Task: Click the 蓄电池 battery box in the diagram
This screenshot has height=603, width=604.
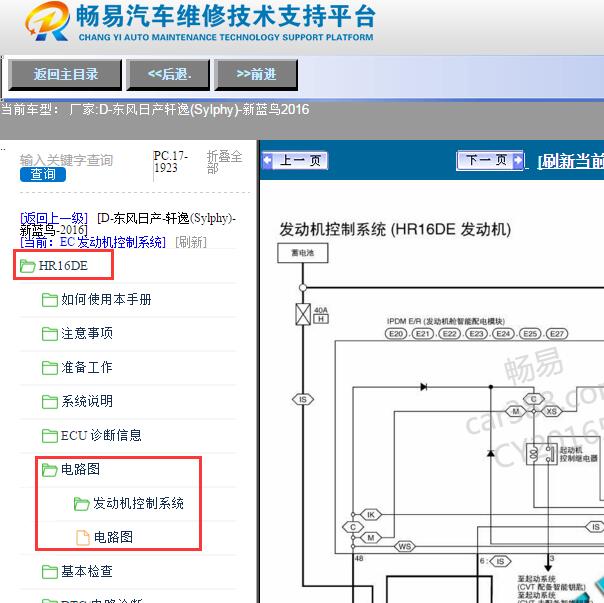Action: (x=303, y=253)
